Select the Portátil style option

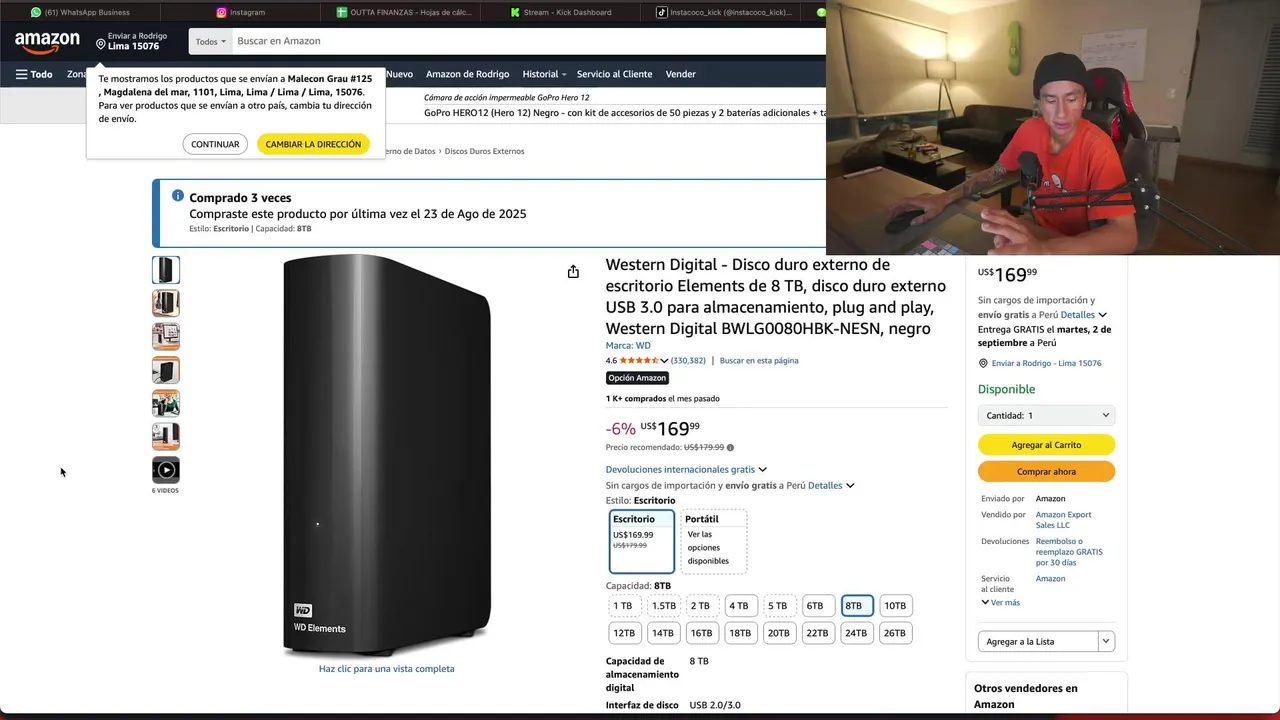click(x=714, y=541)
